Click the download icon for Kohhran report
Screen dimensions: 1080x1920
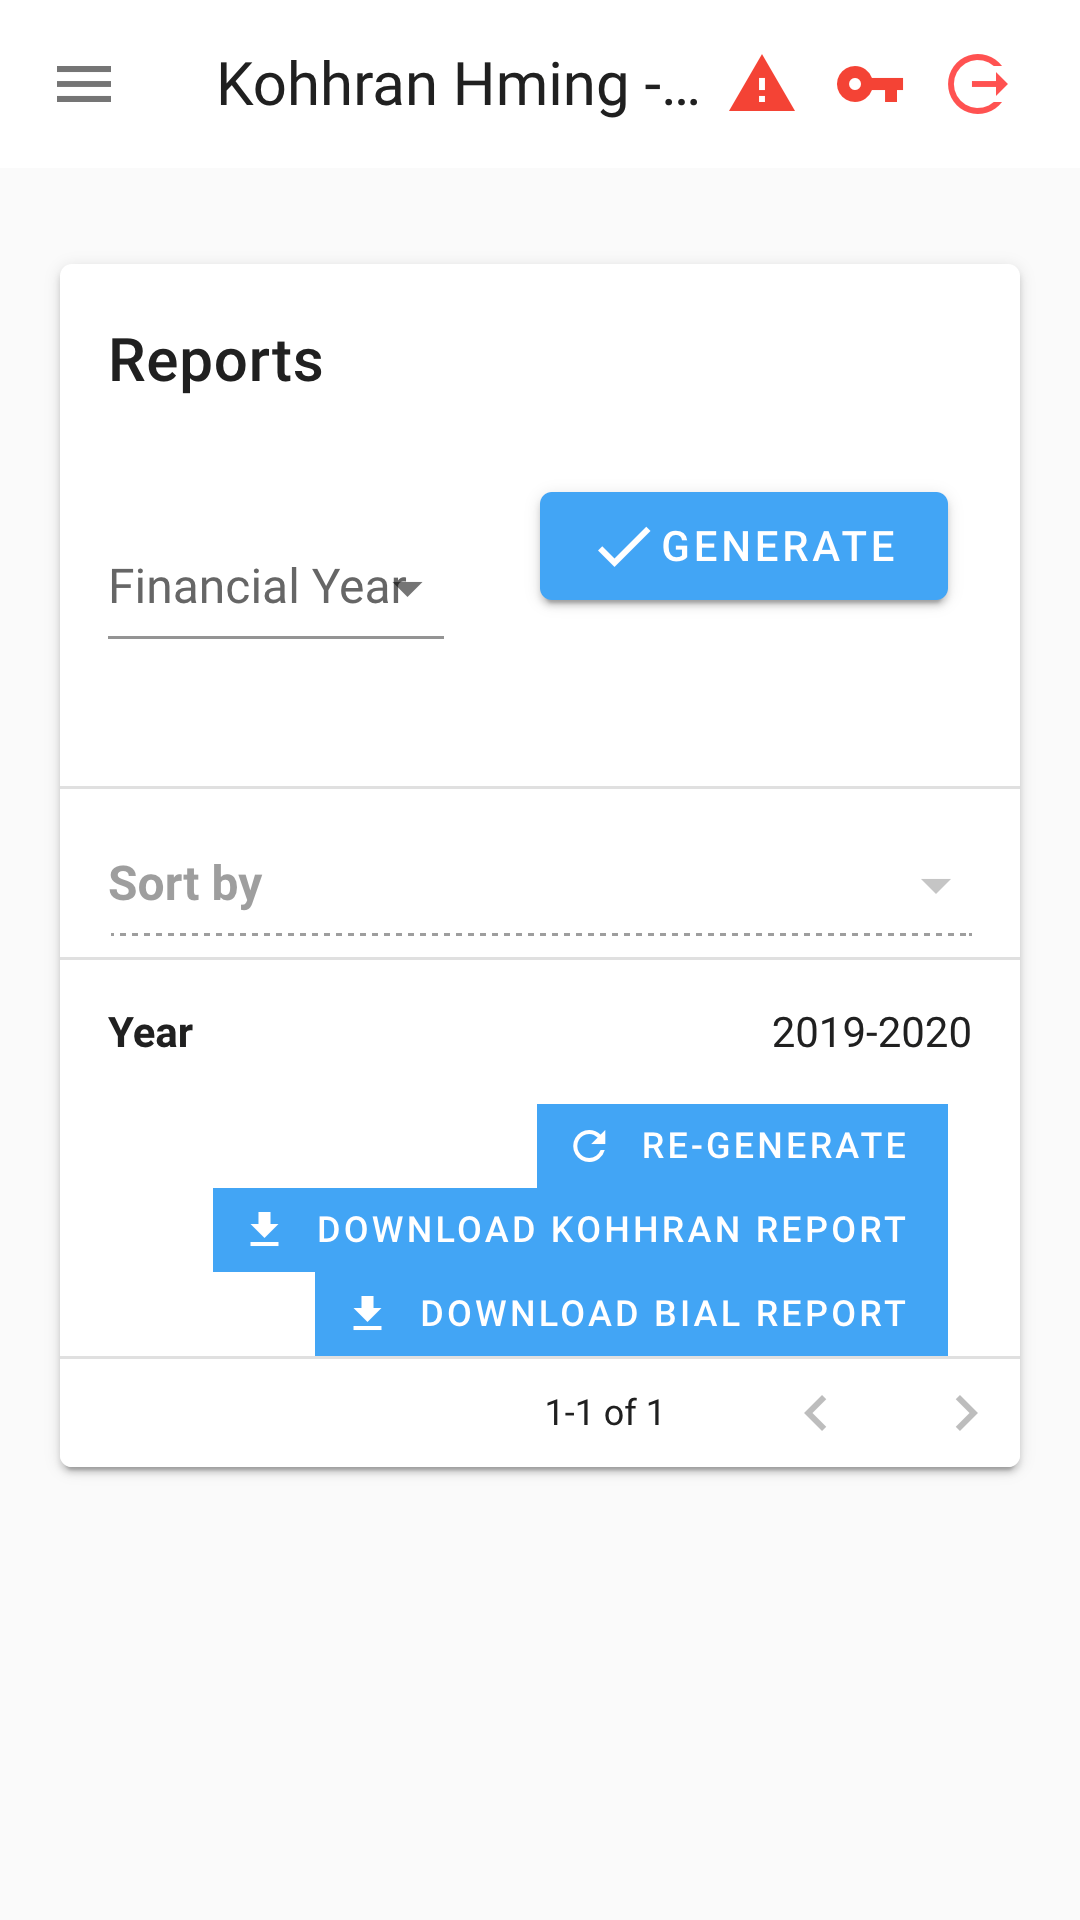click(x=265, y=1229)
